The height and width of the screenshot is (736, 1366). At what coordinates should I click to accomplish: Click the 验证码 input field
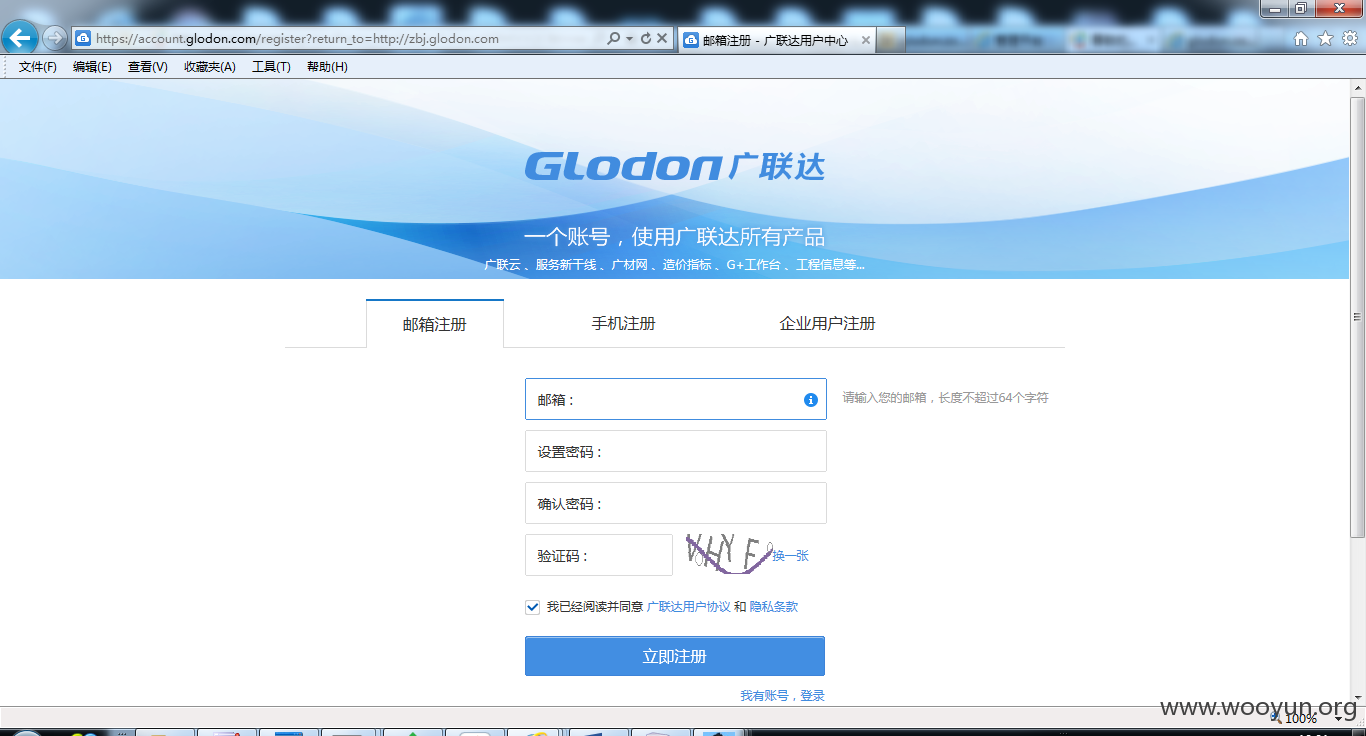pyautogui.click(x=599, y=555)
